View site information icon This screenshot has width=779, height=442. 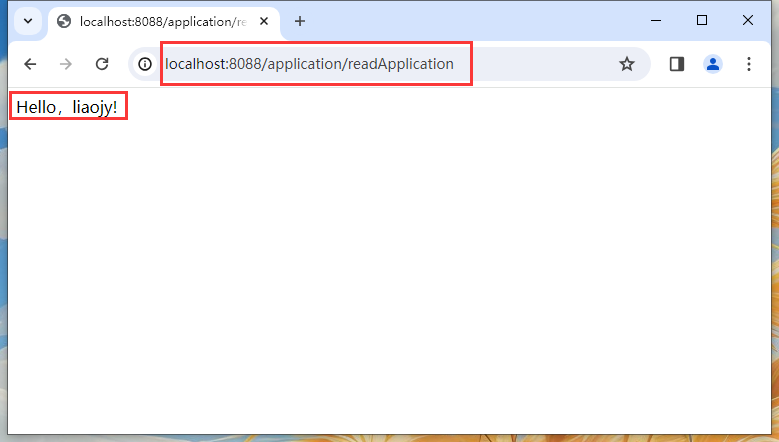click(145, 64)
